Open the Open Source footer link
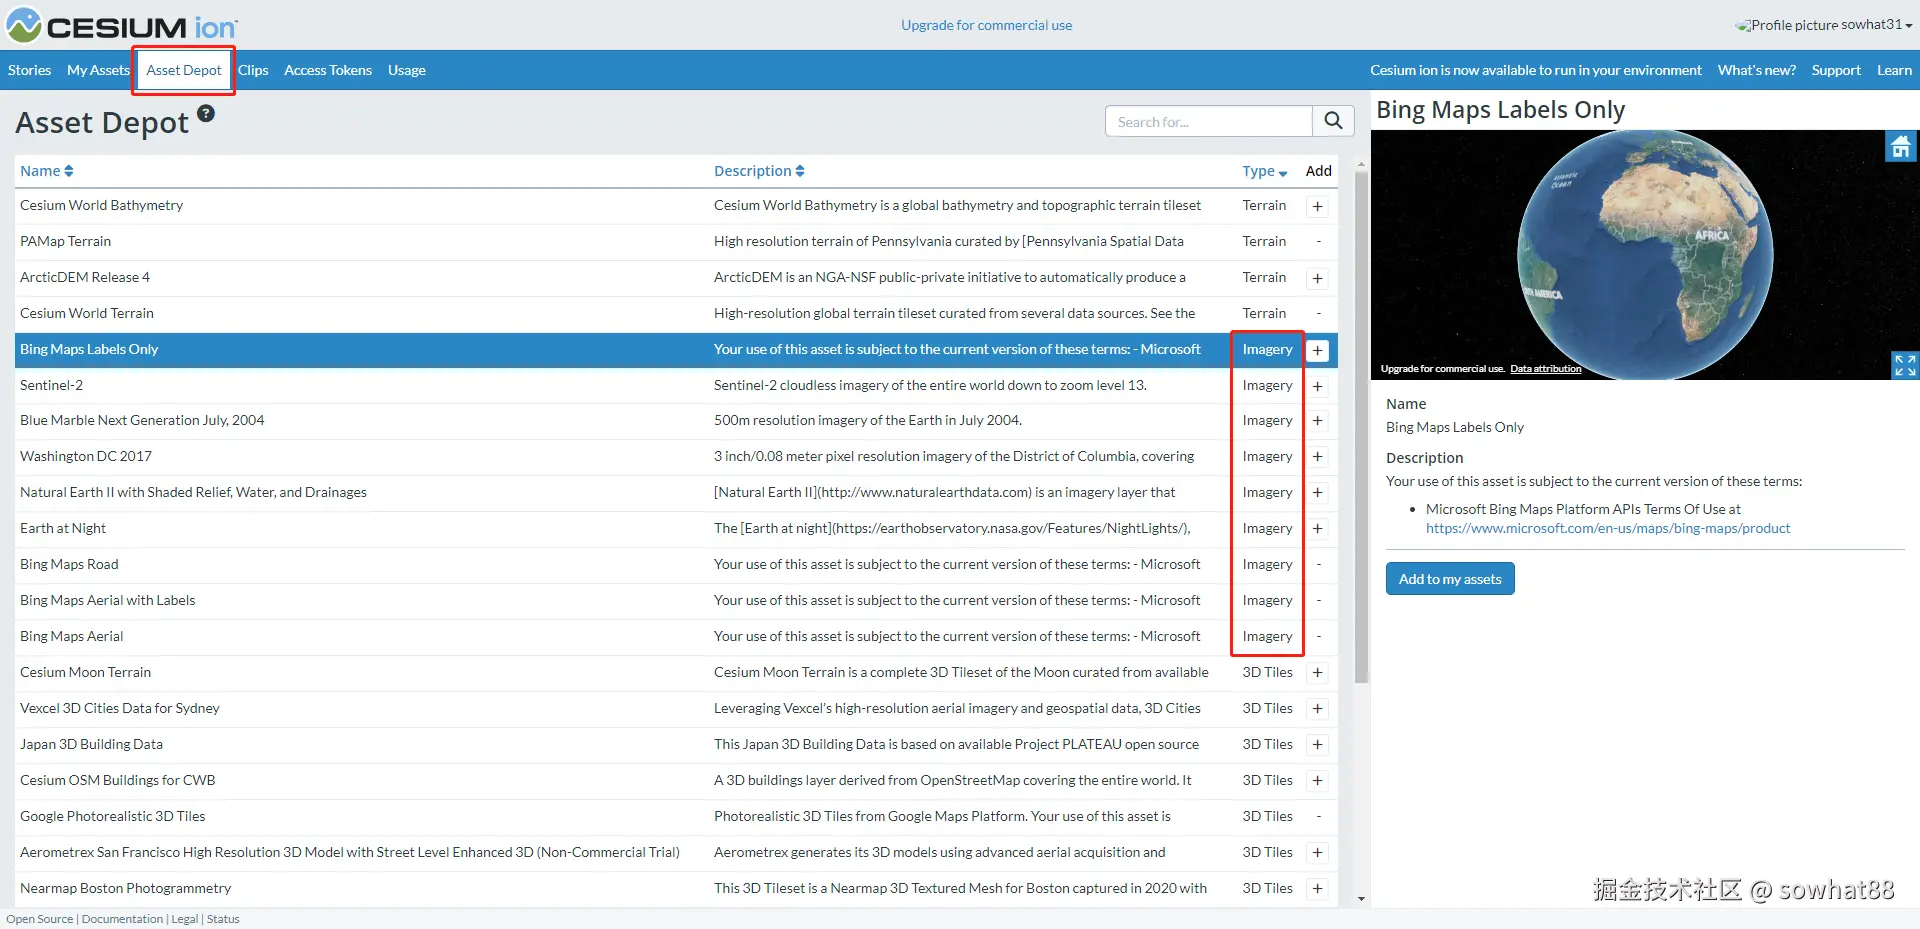 [40, 919]
